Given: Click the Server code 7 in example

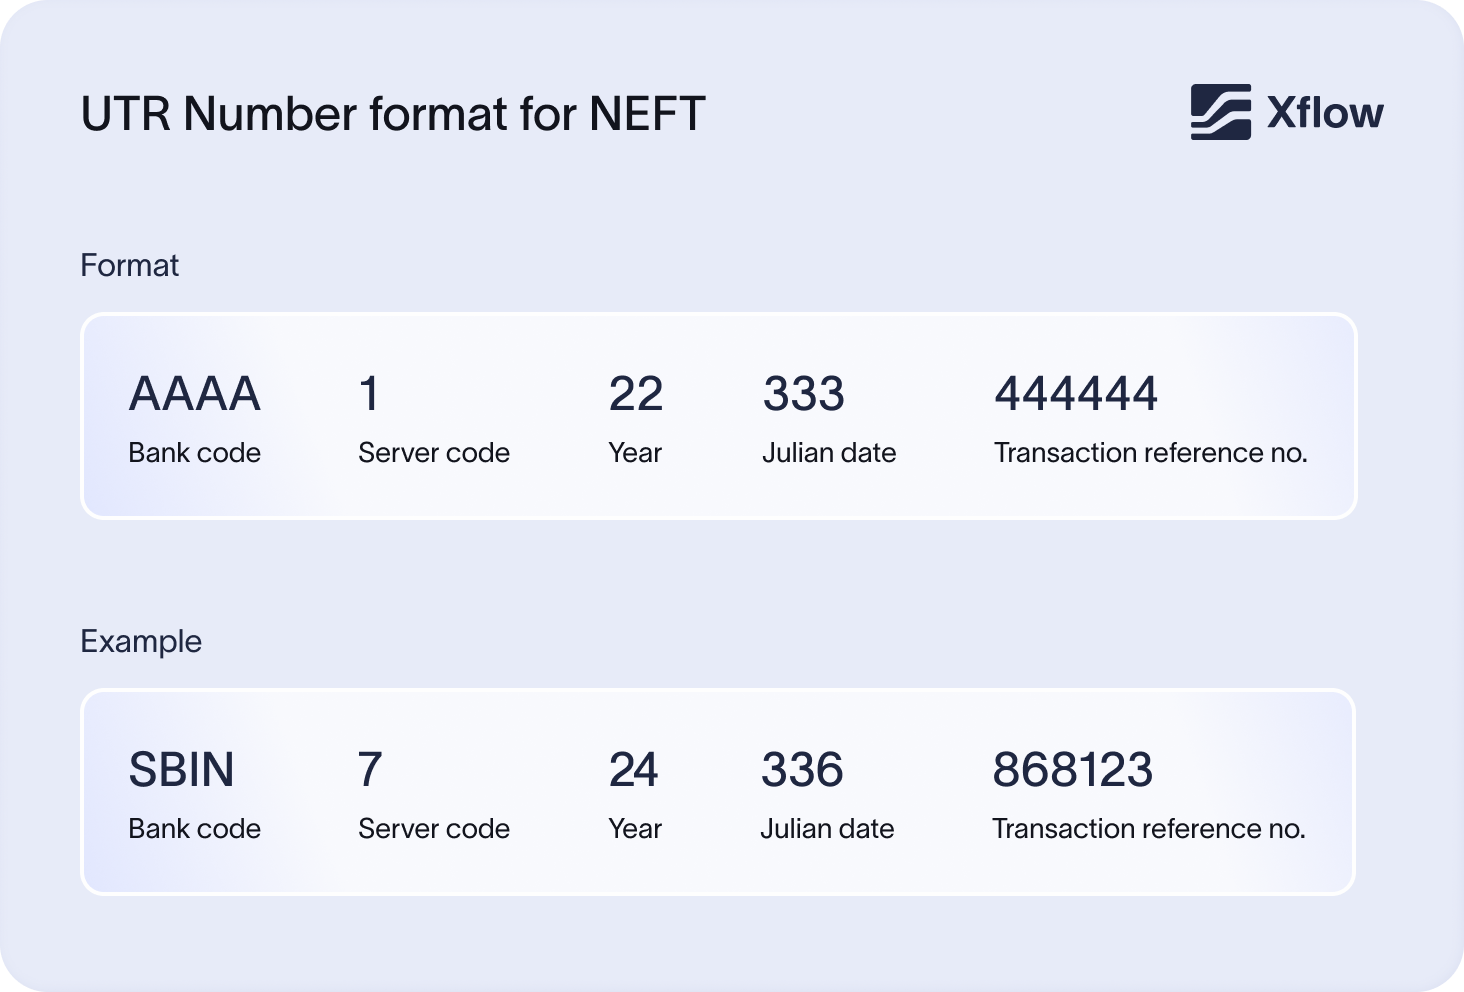Looking at the screenshot, I should 369,770.
